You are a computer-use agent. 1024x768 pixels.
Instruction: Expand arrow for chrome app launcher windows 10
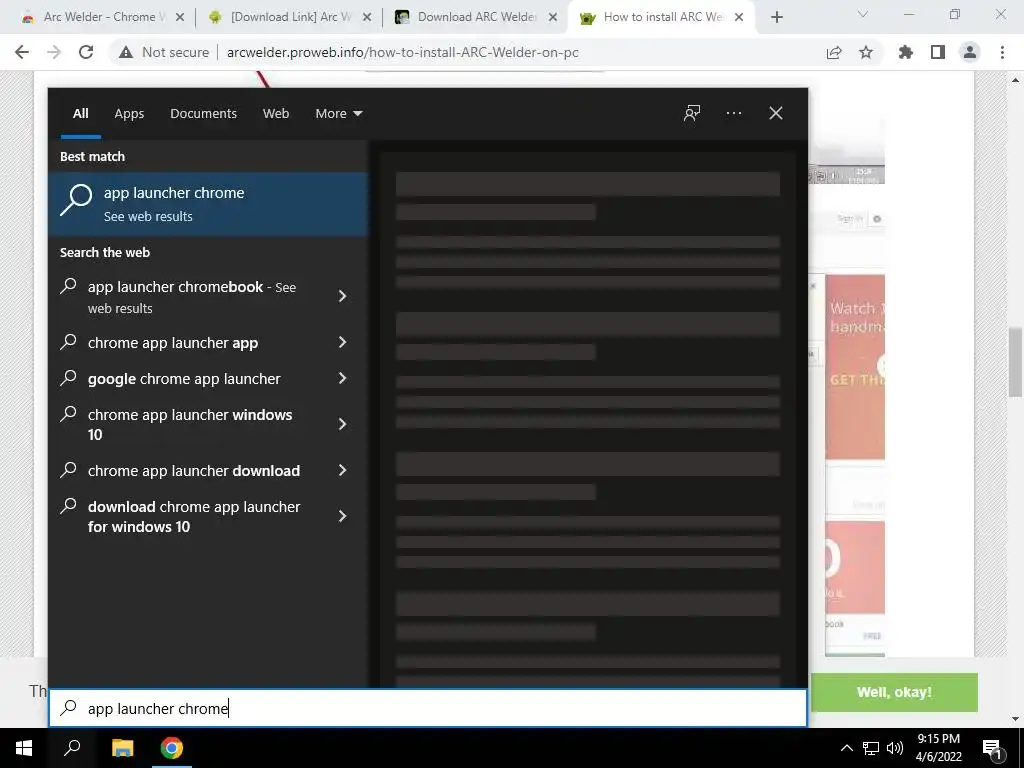(x=342, y=424)
